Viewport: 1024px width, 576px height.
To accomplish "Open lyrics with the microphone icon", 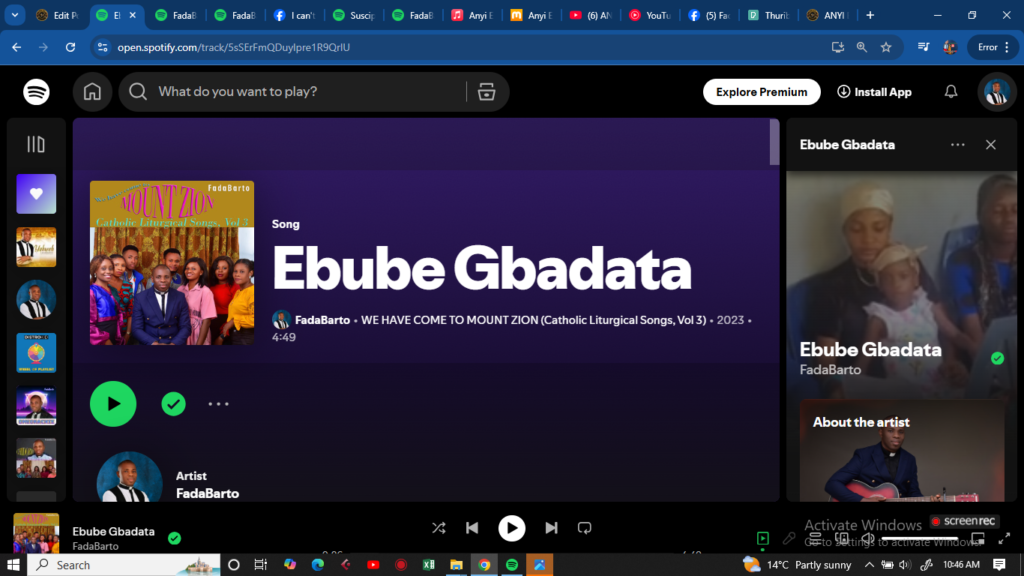I will 789,538.
